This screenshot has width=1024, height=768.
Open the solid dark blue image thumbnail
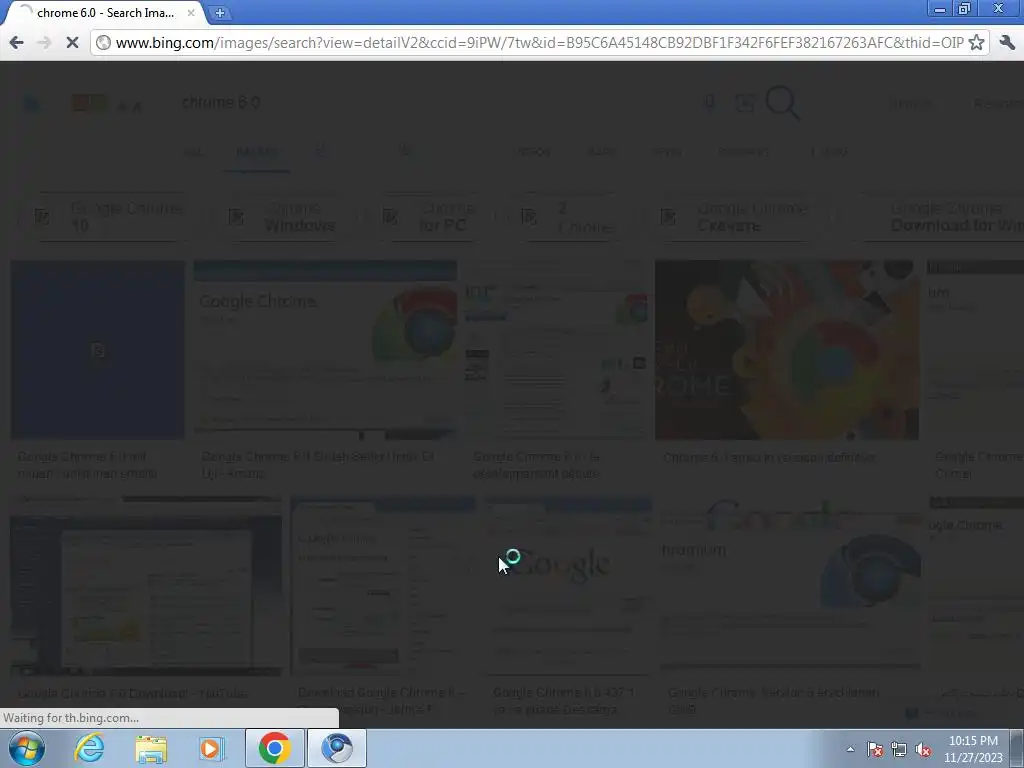tap(98, 350)
